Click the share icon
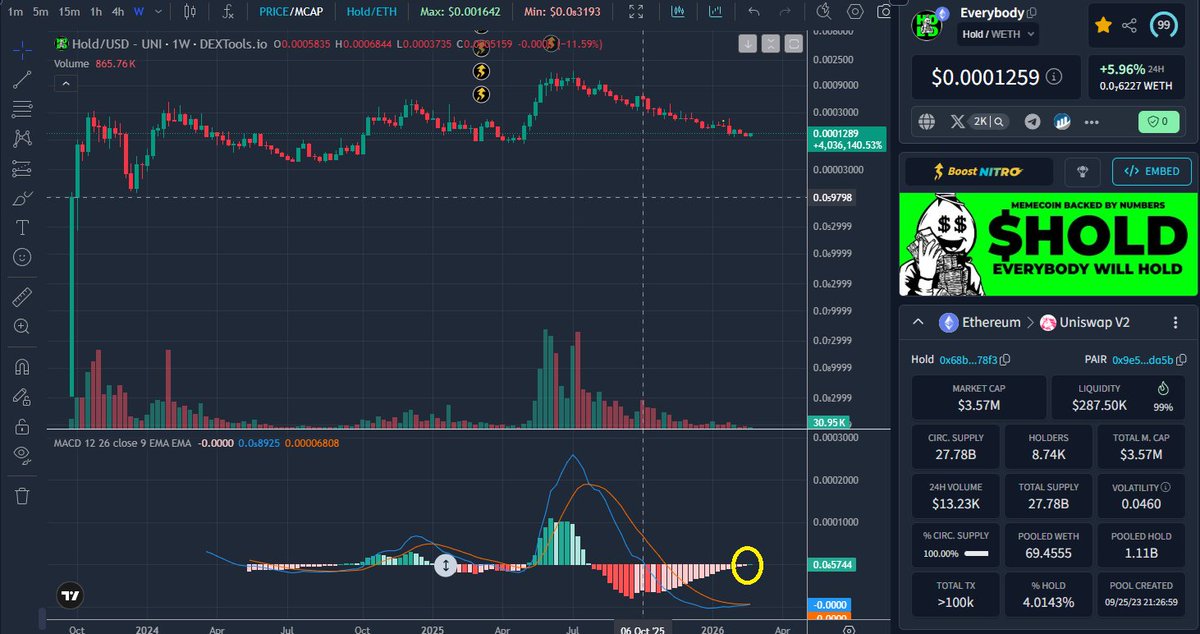Image resolution: width=1200 pixels, height=634 pixels. click(x=1130, y=26)
